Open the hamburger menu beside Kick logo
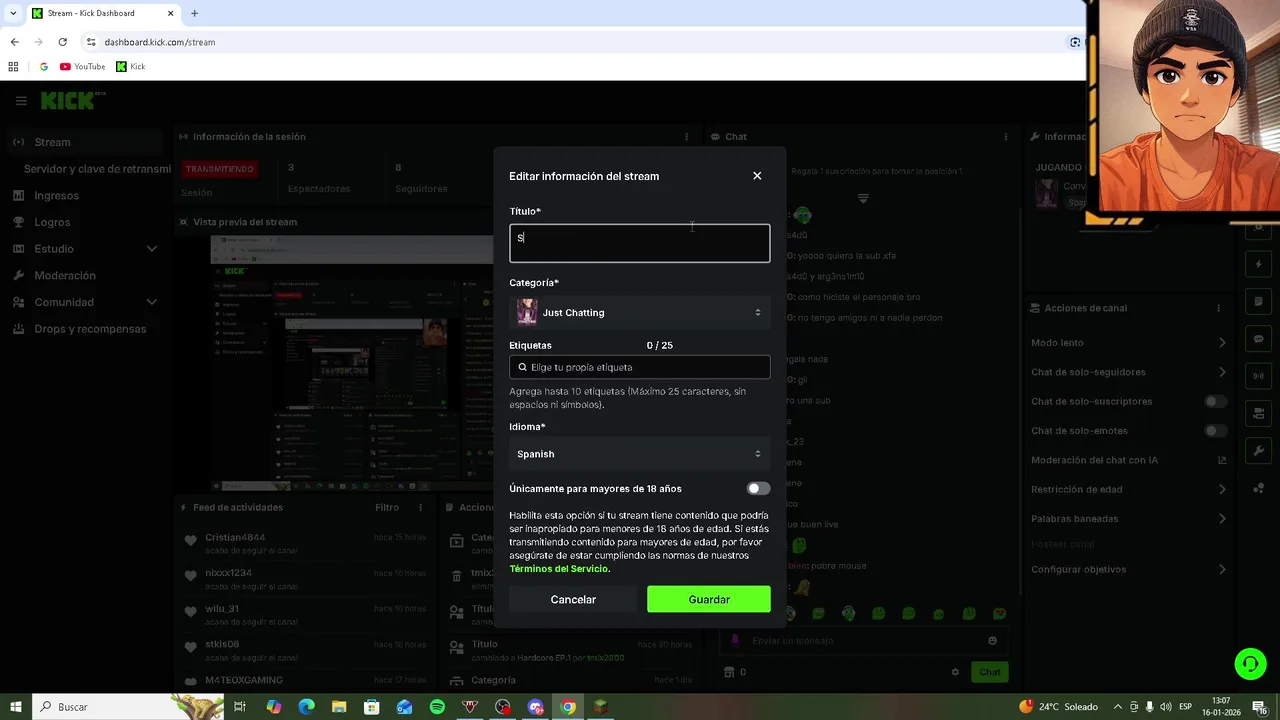 point(21,101)
